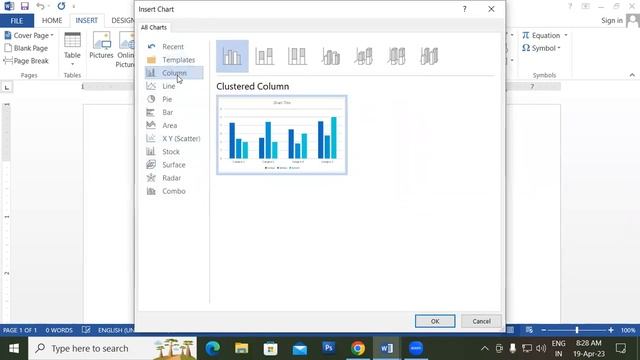Click the Pictures button in ribbon
This screenshot has height=360, width=640.
click(101, 46)
